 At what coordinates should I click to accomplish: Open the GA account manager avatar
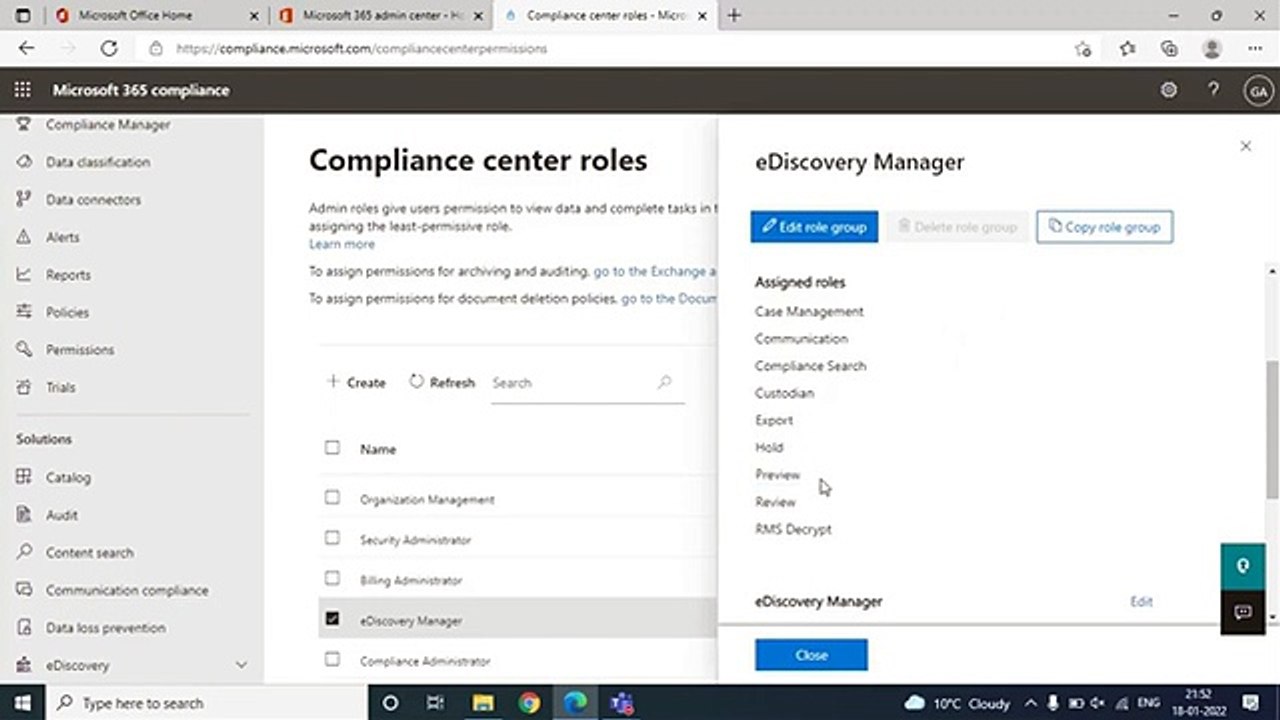tap(1257, 91)
